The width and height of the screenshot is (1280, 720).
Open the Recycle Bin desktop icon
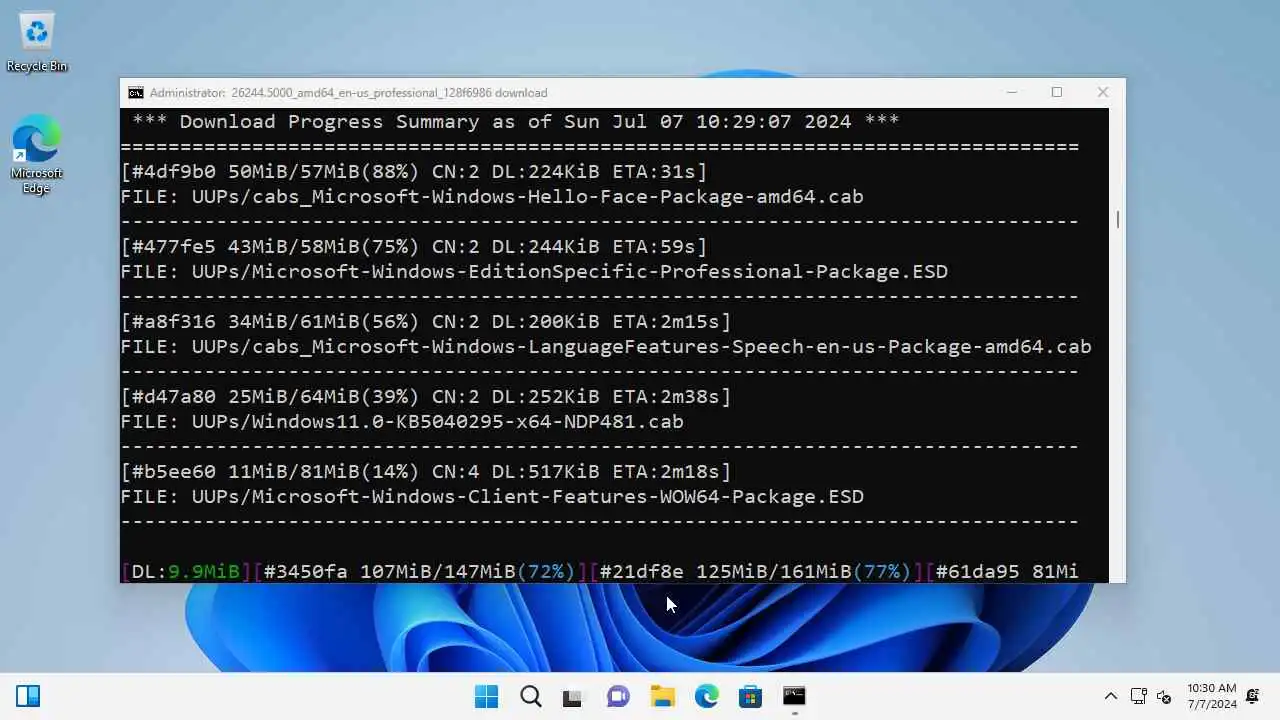pos(37,42)
